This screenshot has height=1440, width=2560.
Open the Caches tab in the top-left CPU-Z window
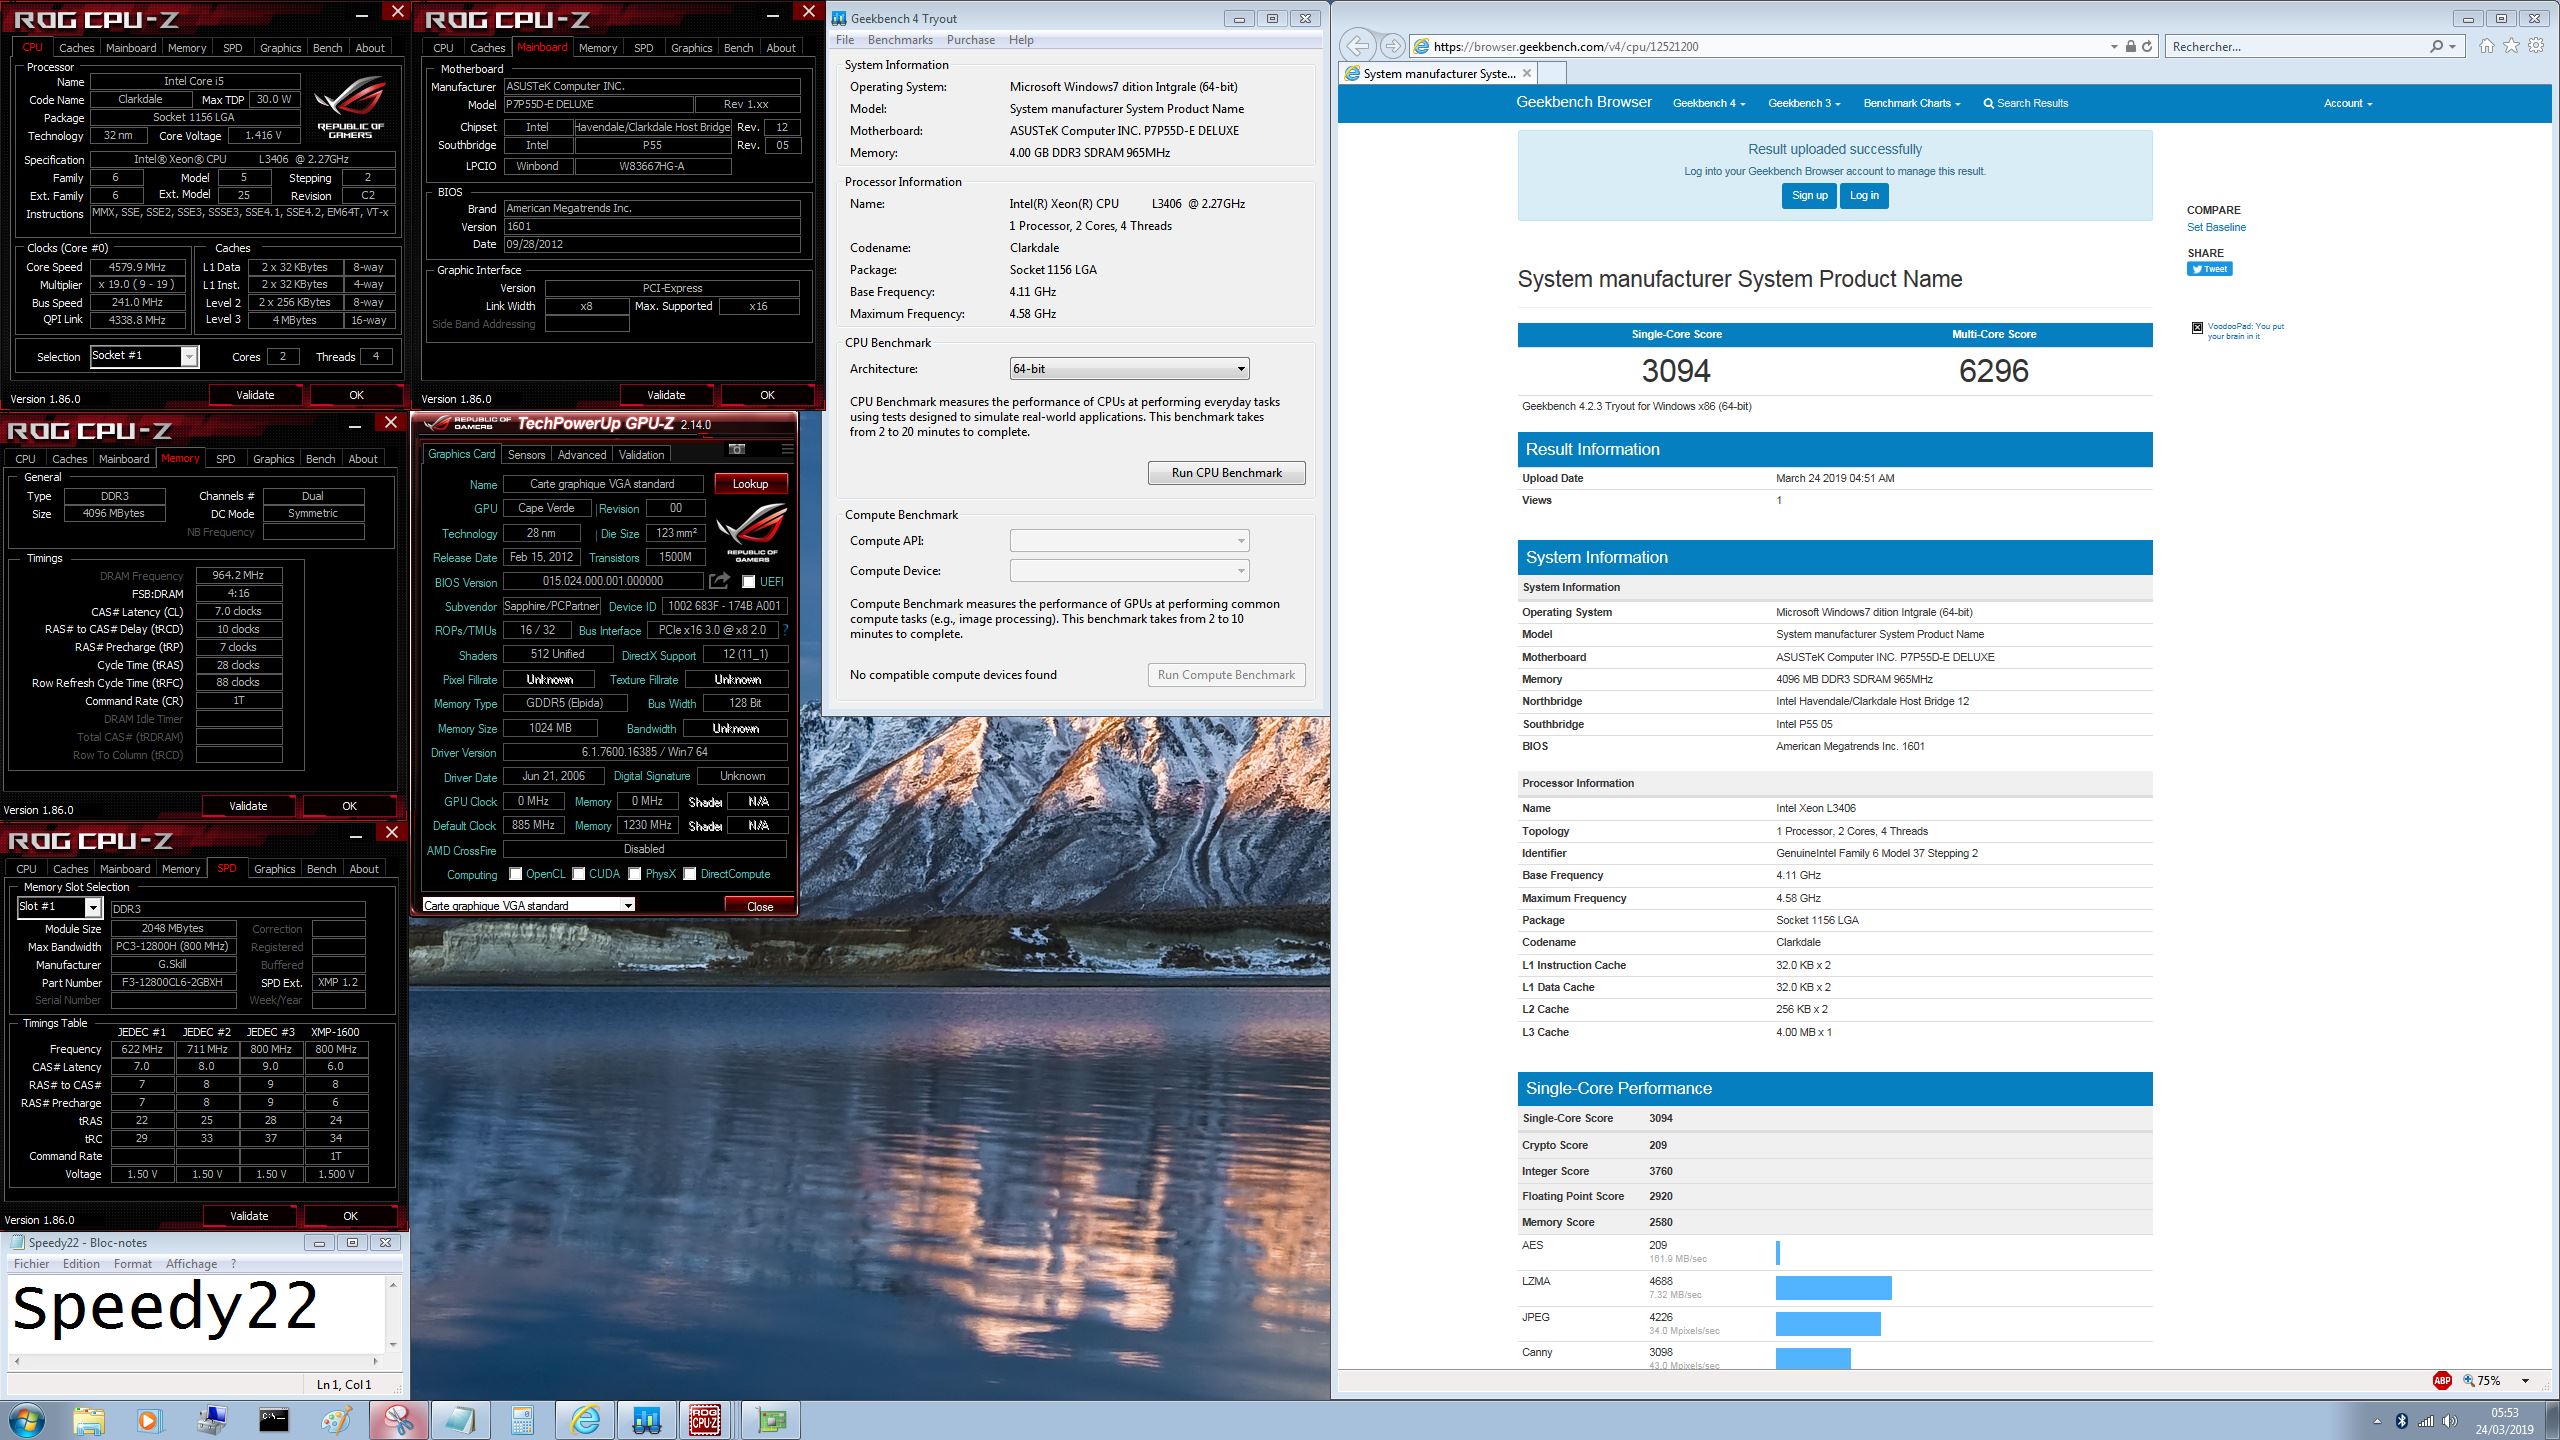(x=76, y=47)
